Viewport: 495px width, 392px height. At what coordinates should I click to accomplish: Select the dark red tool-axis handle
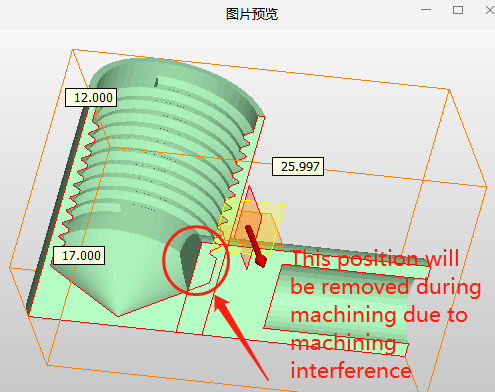tap(255, 246)
